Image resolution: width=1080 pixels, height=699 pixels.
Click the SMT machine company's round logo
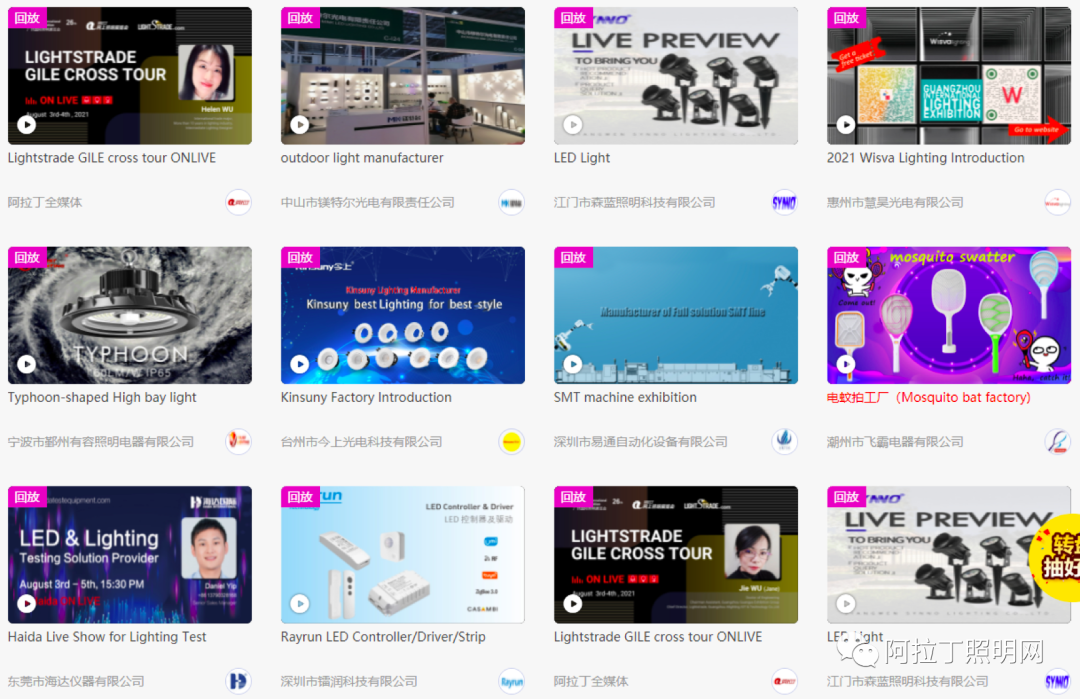tap(784, 441)
